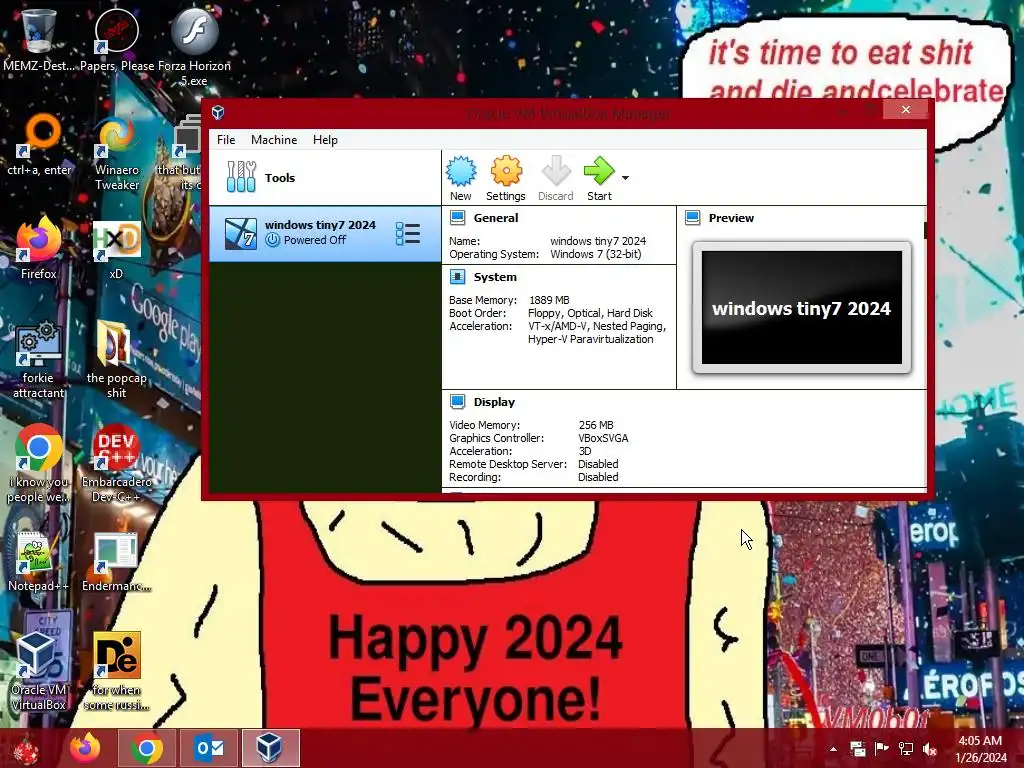Open the Embarcadero Dev-C++ desktop shortcut
Viewport: 1024px width, 768px height.
click(x=116, y=464)
